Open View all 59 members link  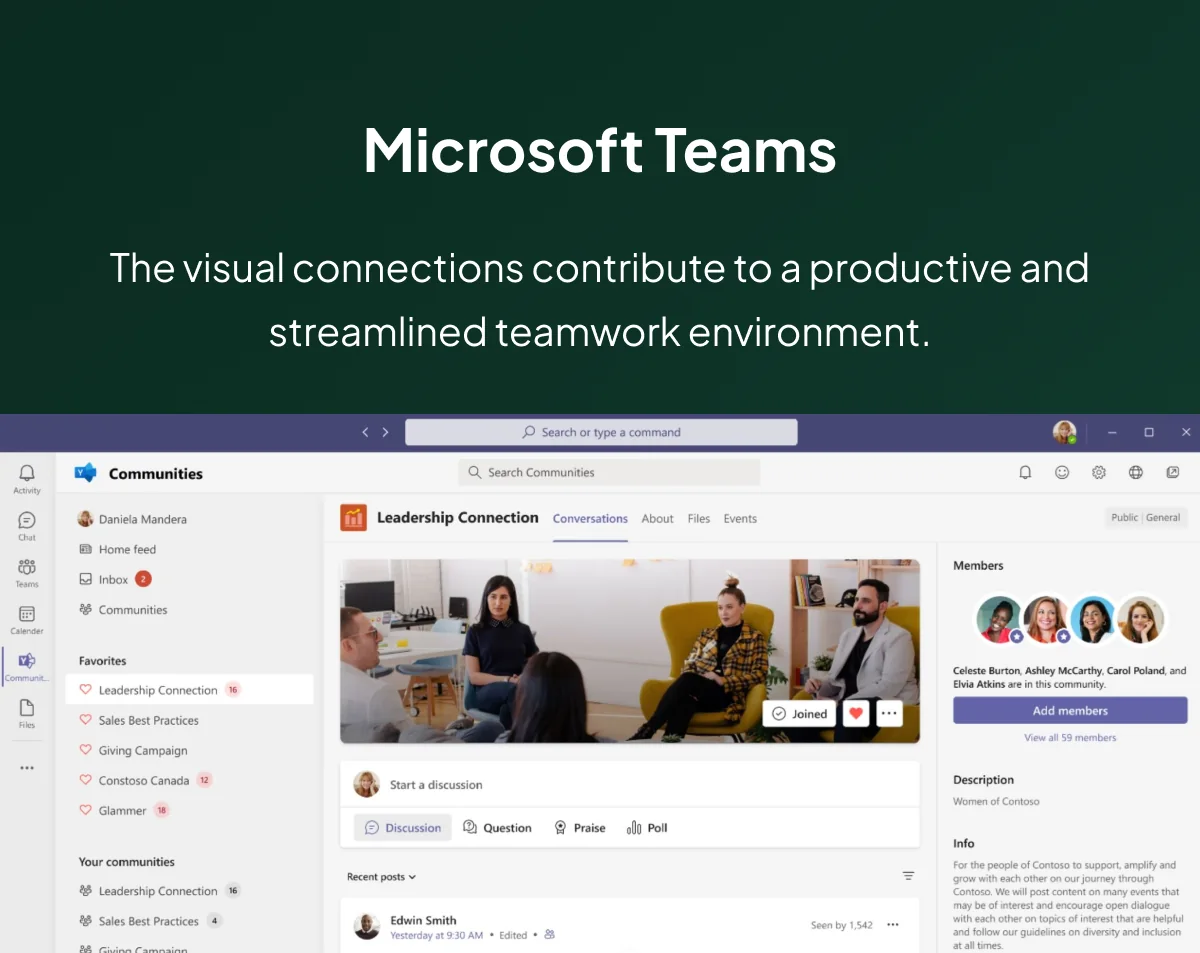[1070, 737]
